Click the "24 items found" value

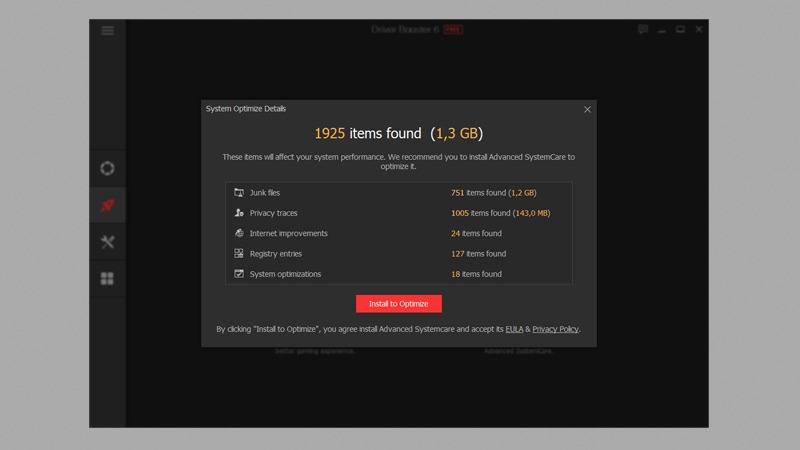(x=476, y=233)
